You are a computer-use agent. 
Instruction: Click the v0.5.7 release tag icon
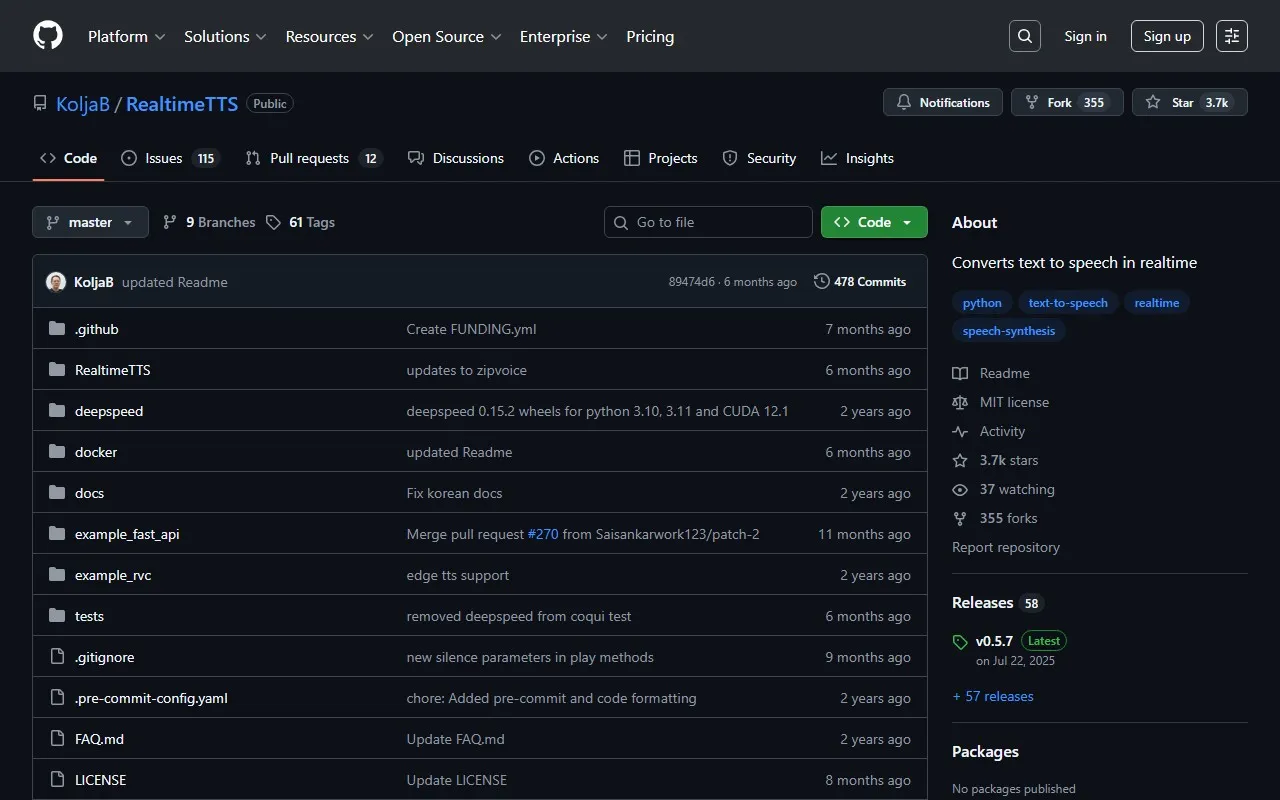click(x=960, y=642)
